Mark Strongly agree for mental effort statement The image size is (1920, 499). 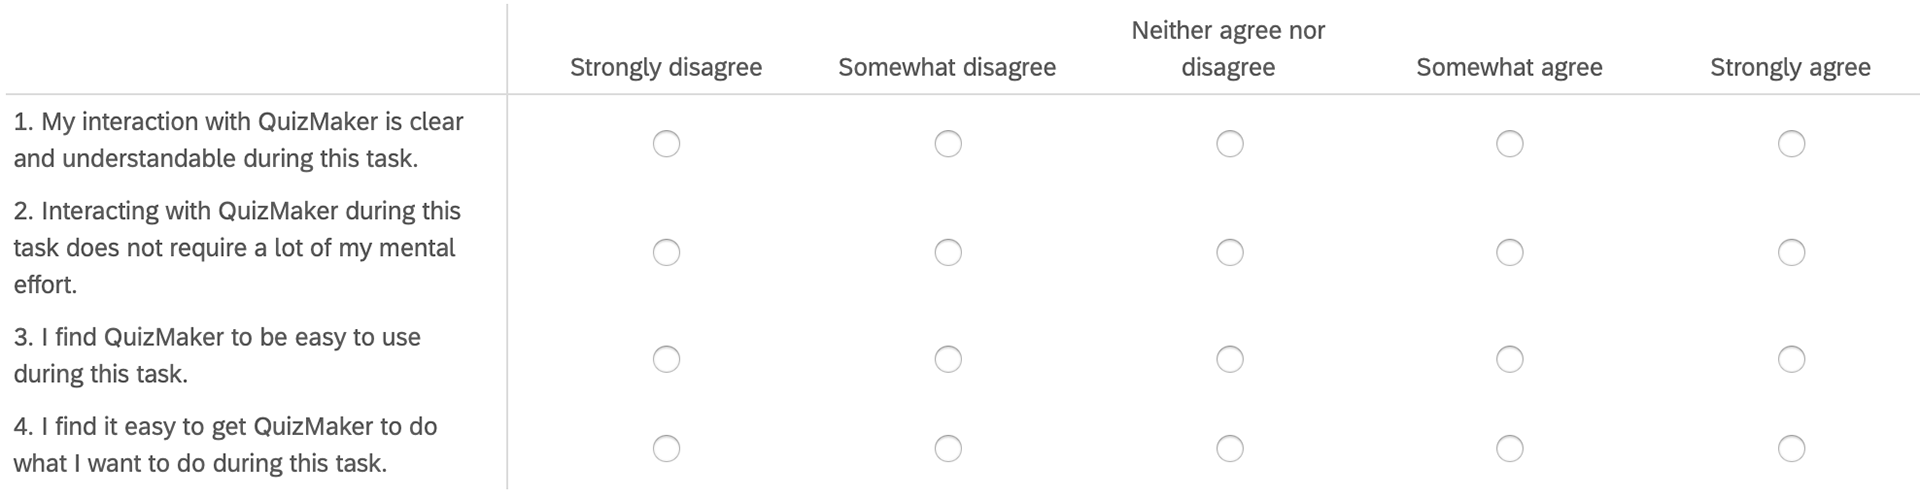pyautogui.click(x=1791, y=252)
